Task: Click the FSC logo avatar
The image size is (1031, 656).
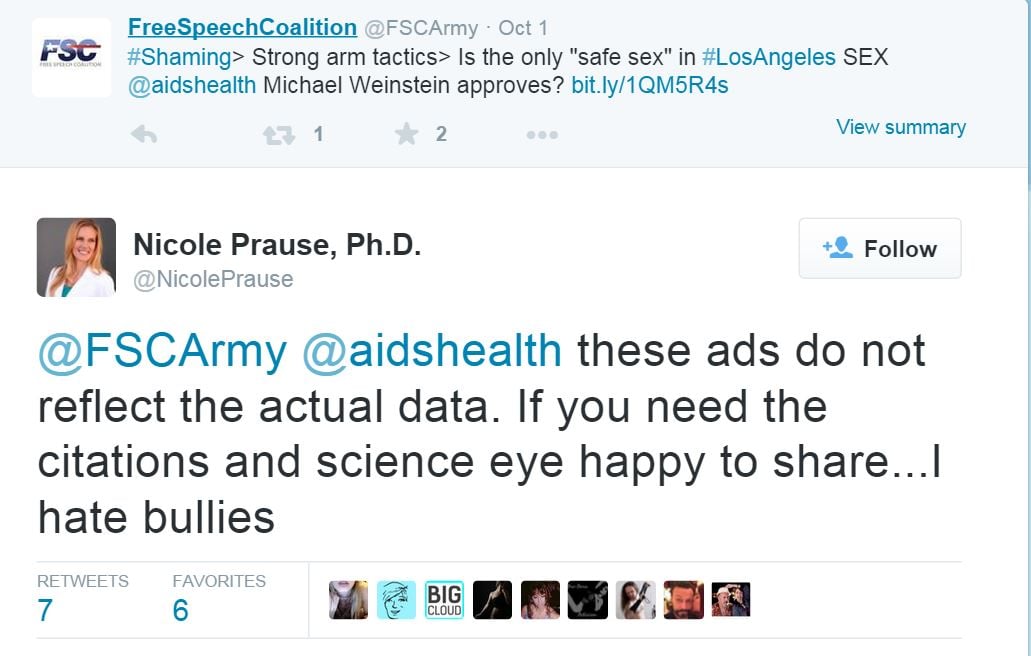Action: (71, 55)
